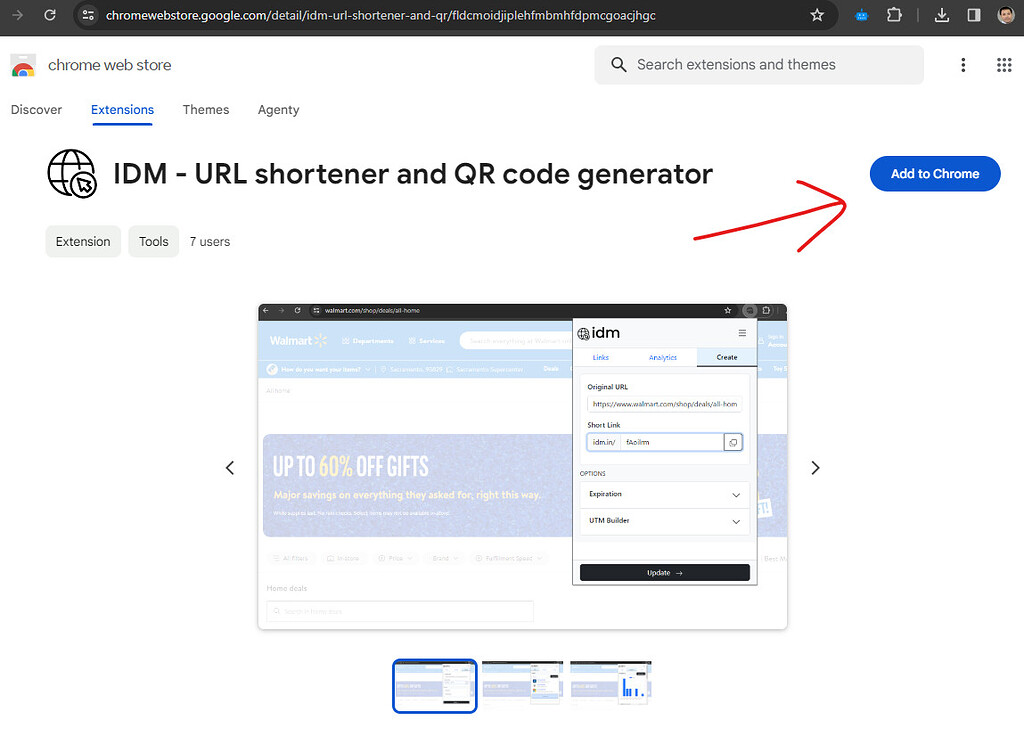Click the split-screen icon in the toolbar

click(972, 15)
